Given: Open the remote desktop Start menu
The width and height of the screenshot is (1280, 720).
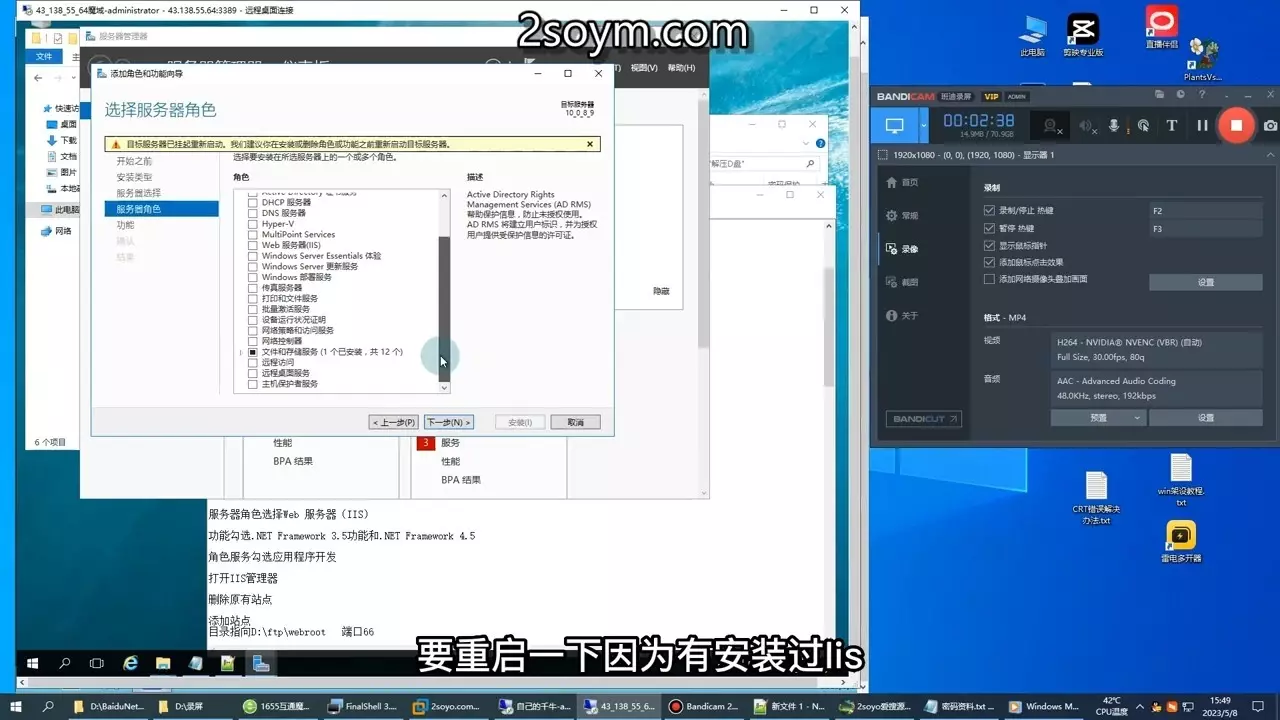Looking at the screenshot, I should click(33, 663).
